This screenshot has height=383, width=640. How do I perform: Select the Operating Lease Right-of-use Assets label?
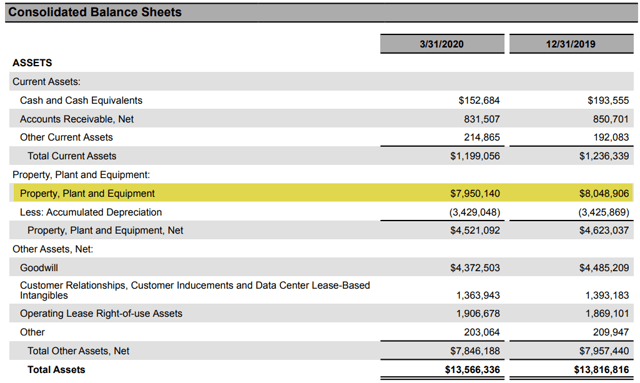tap(101, 314)
